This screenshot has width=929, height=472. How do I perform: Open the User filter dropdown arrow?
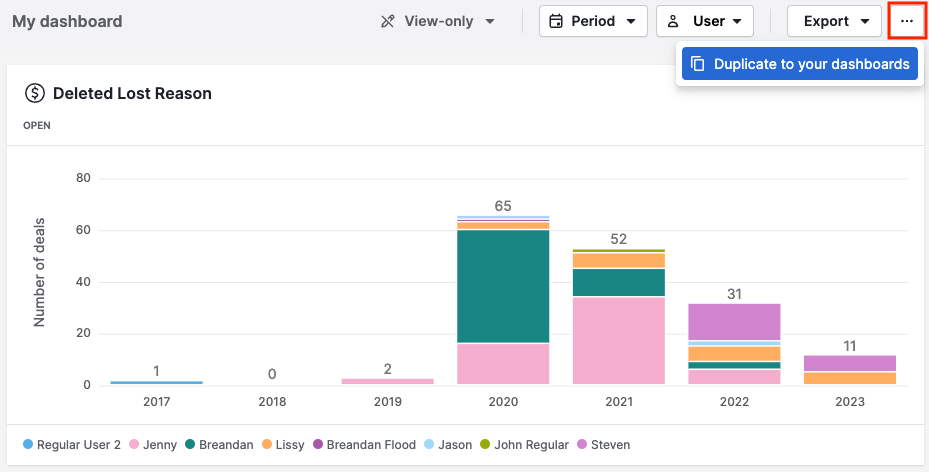point(737,21)
